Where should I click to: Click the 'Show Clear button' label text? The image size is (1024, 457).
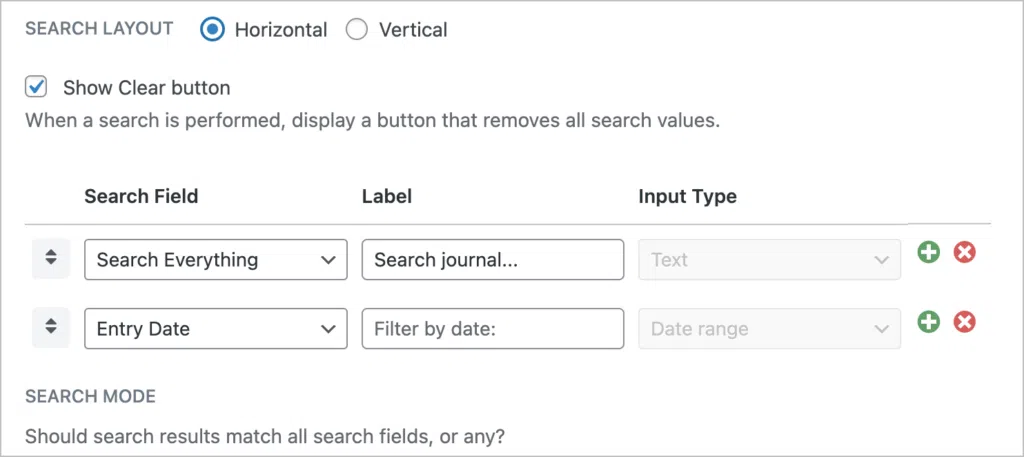(146, 87)
